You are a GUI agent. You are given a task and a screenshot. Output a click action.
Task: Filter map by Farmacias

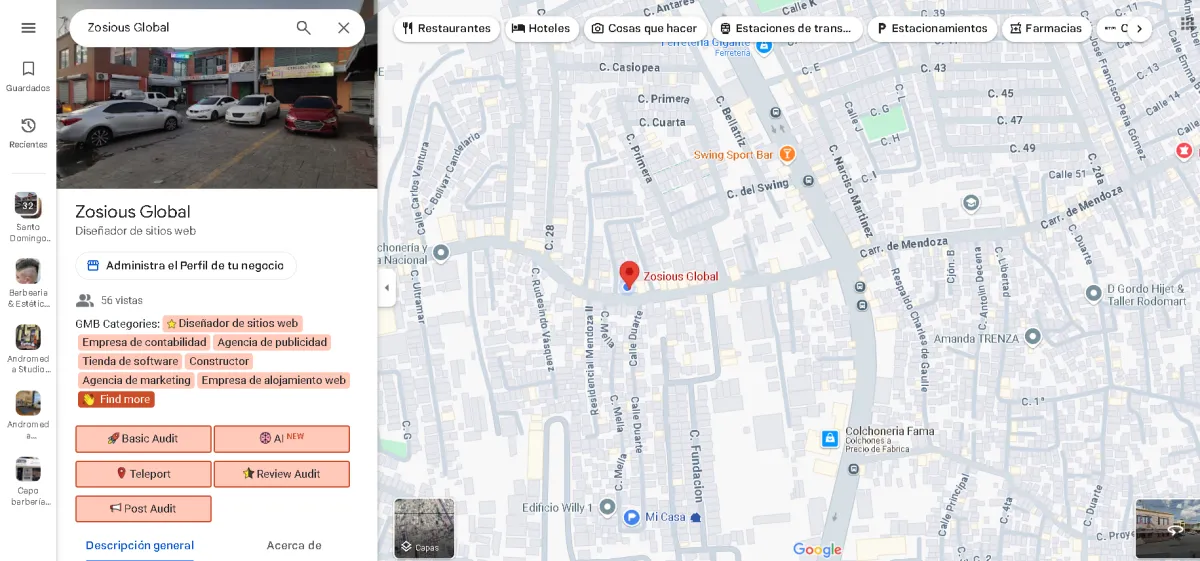pos(1046,28)
